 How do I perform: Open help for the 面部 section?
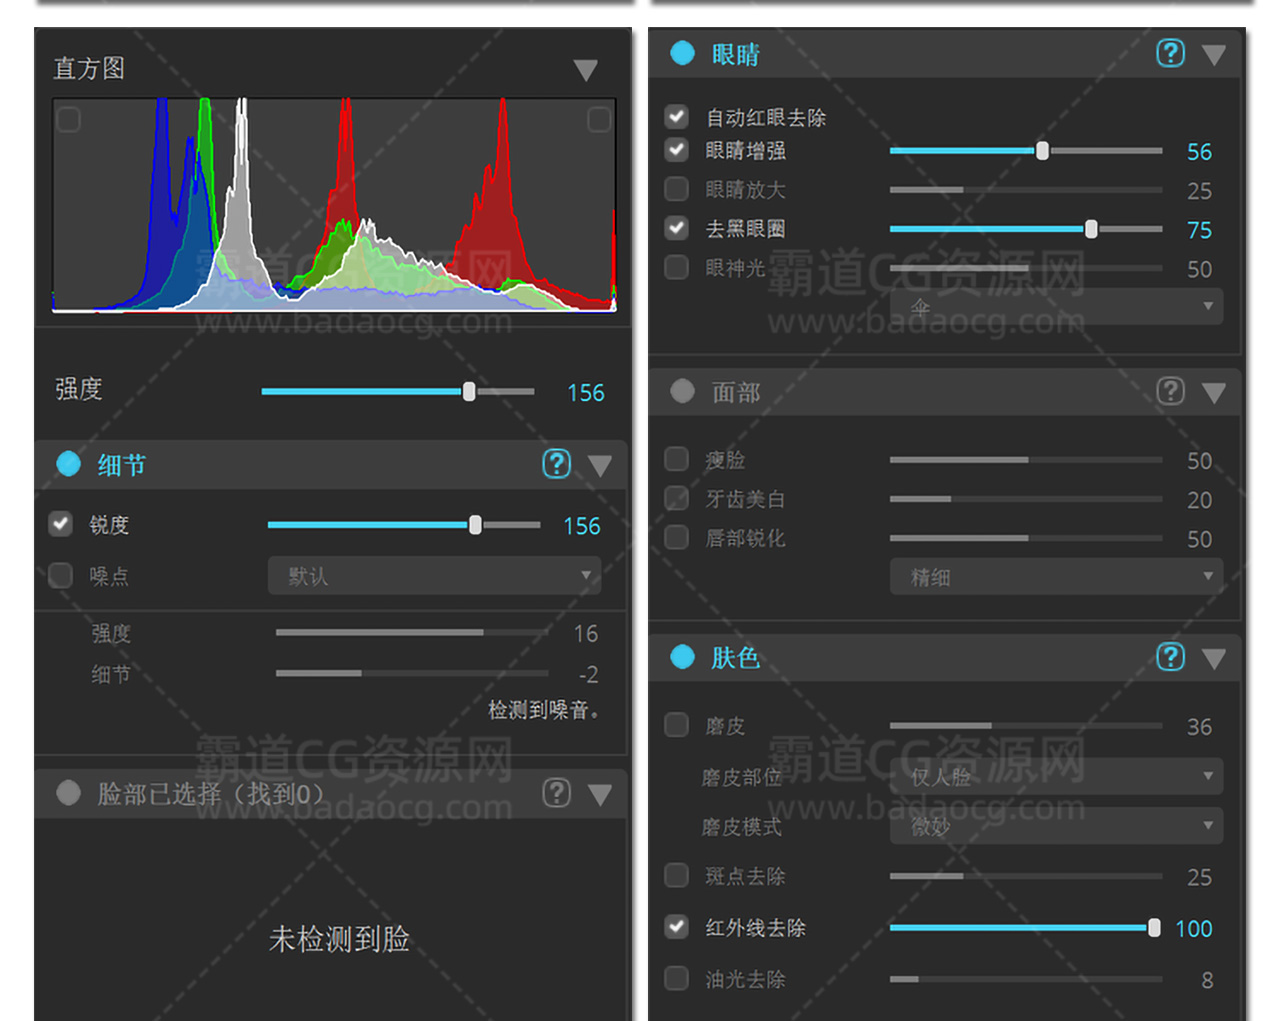point(1170,391)
